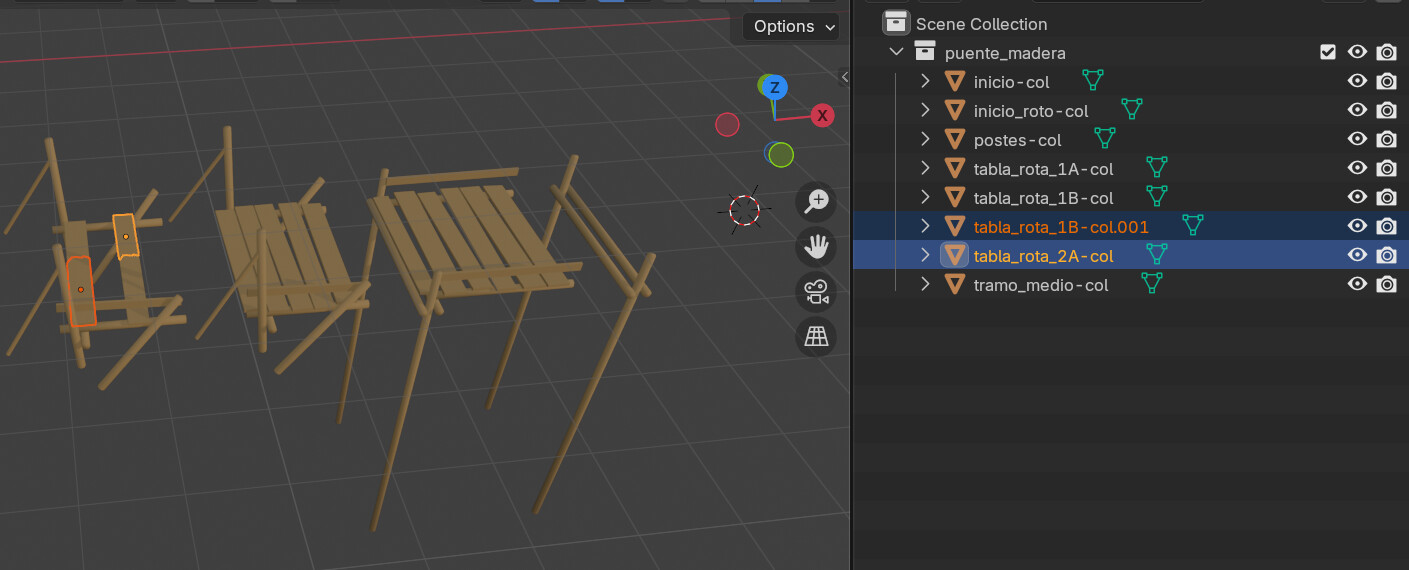Expand the tramo_medio-col tree row
Image resolution: width=1409 pixels, height=570 pixels.
coord(925,284)
